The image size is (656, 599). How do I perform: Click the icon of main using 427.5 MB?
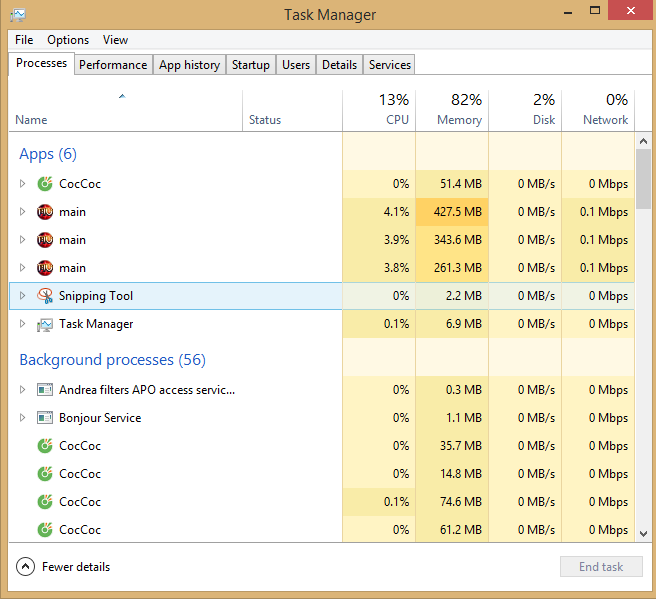point(45,212)
